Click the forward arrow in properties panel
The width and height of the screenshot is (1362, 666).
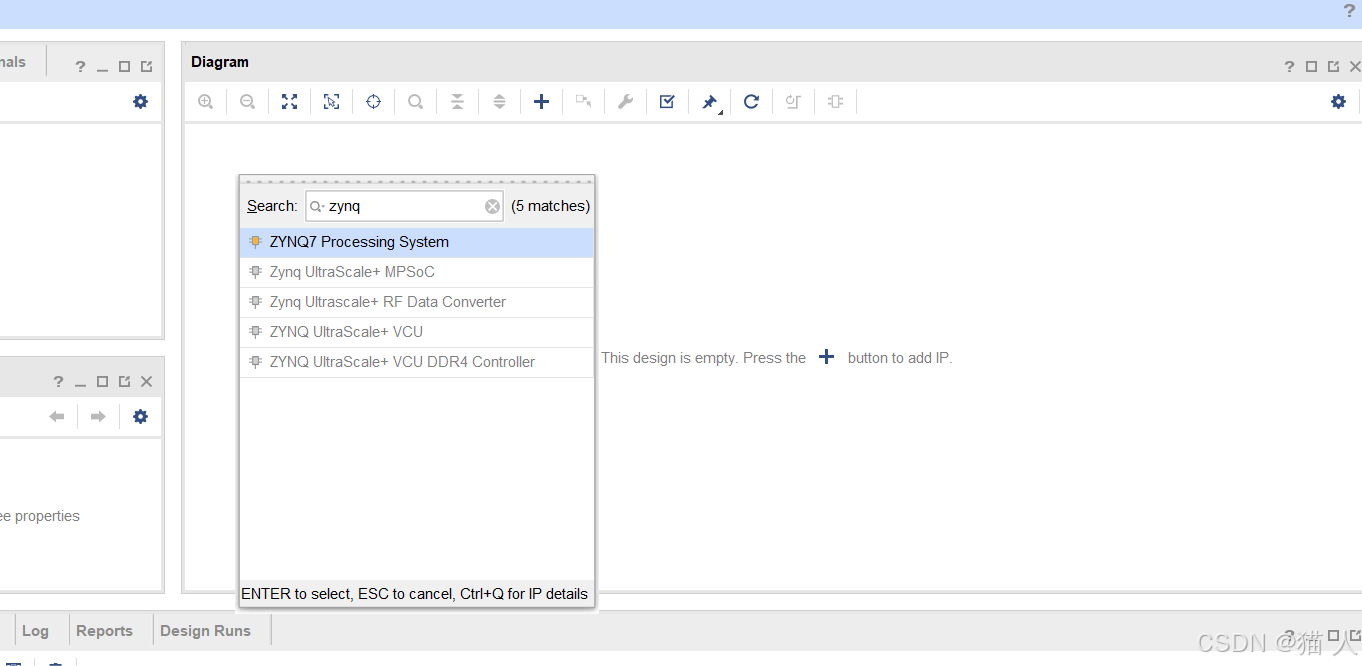coord(98,416)
